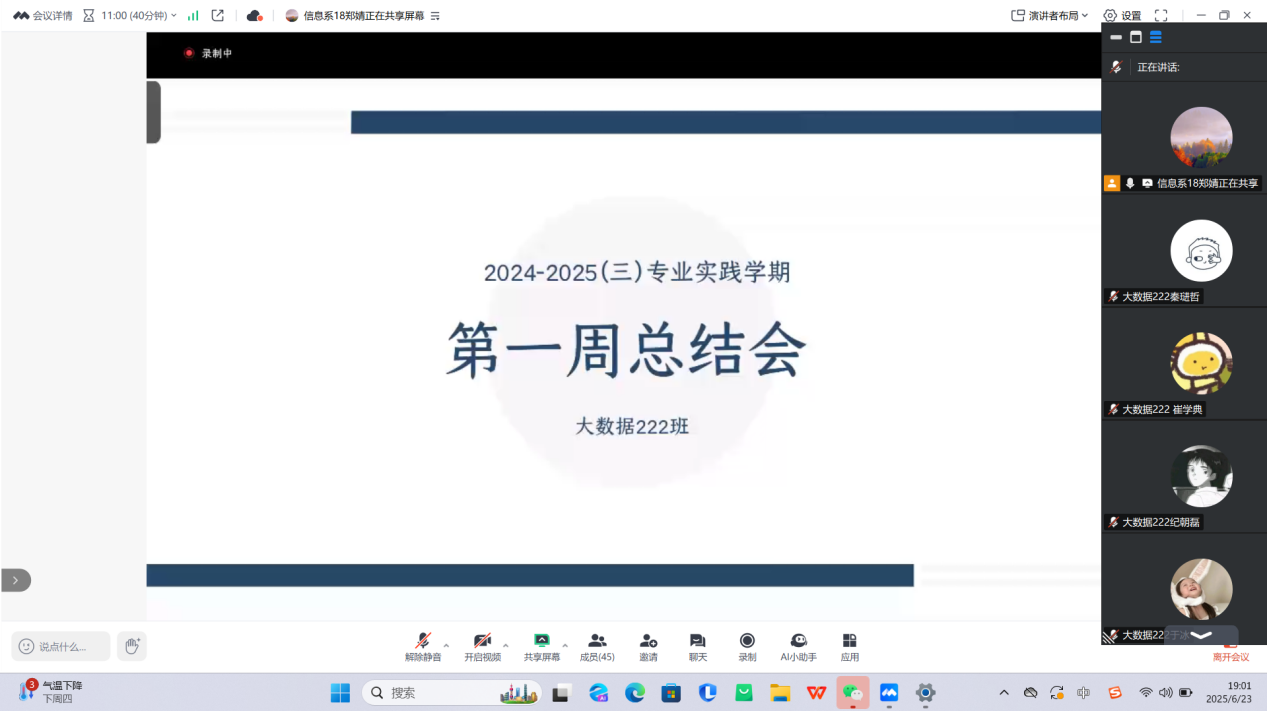The width and height of the screenshot is (1267, 711).
Task: Switch participant panel to list view
Action: click(1155, 37)
